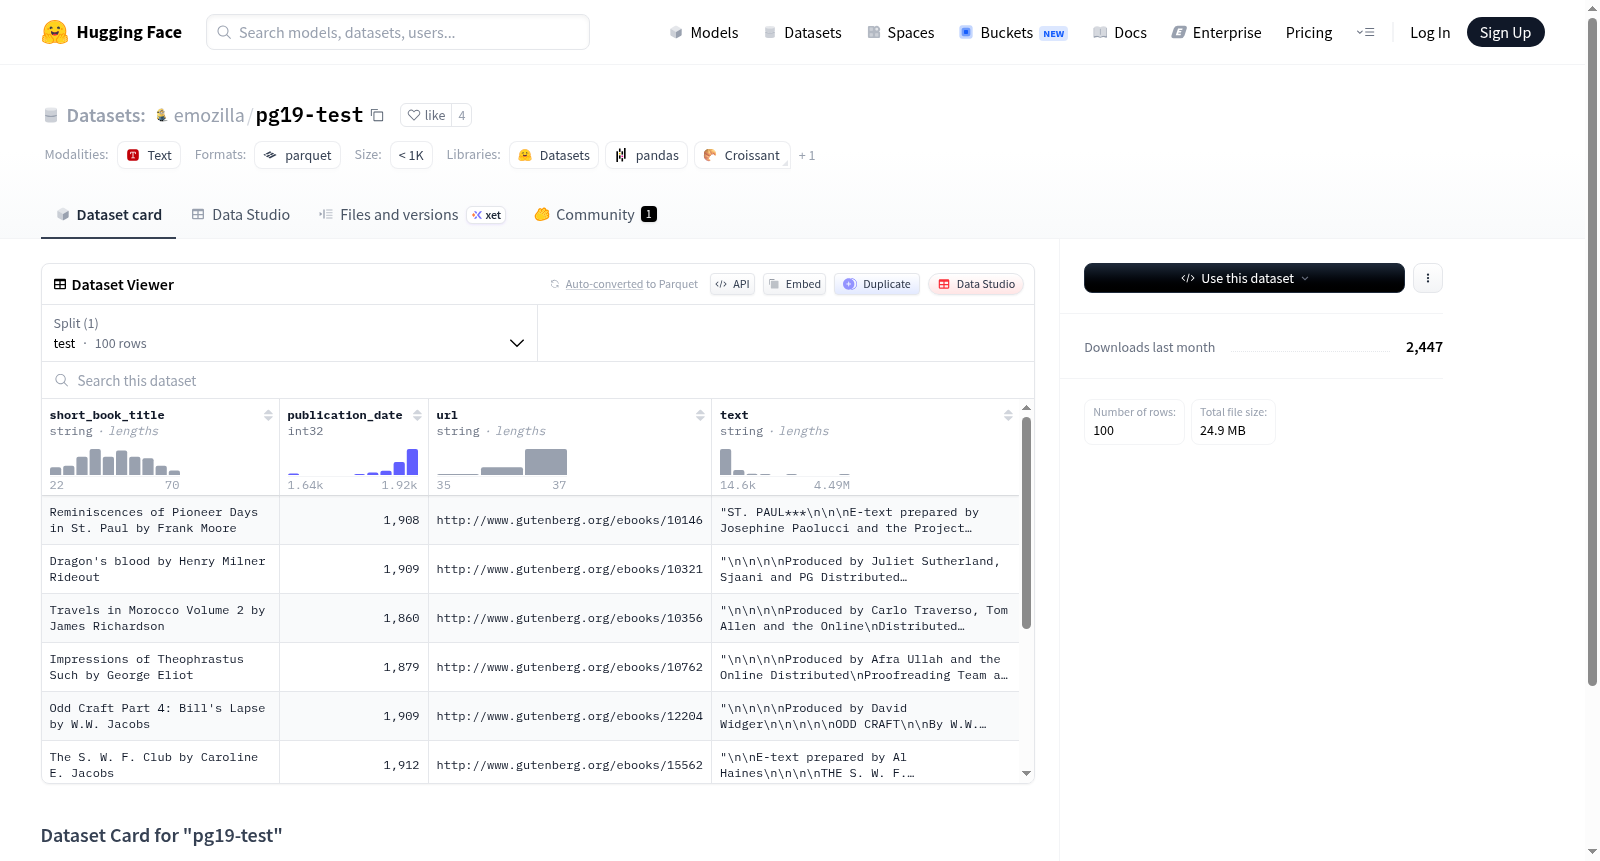Switch to the Data Studio tab
This screenshot has width=1600, height=861.
pyautogui.click(x=241, y=214)
